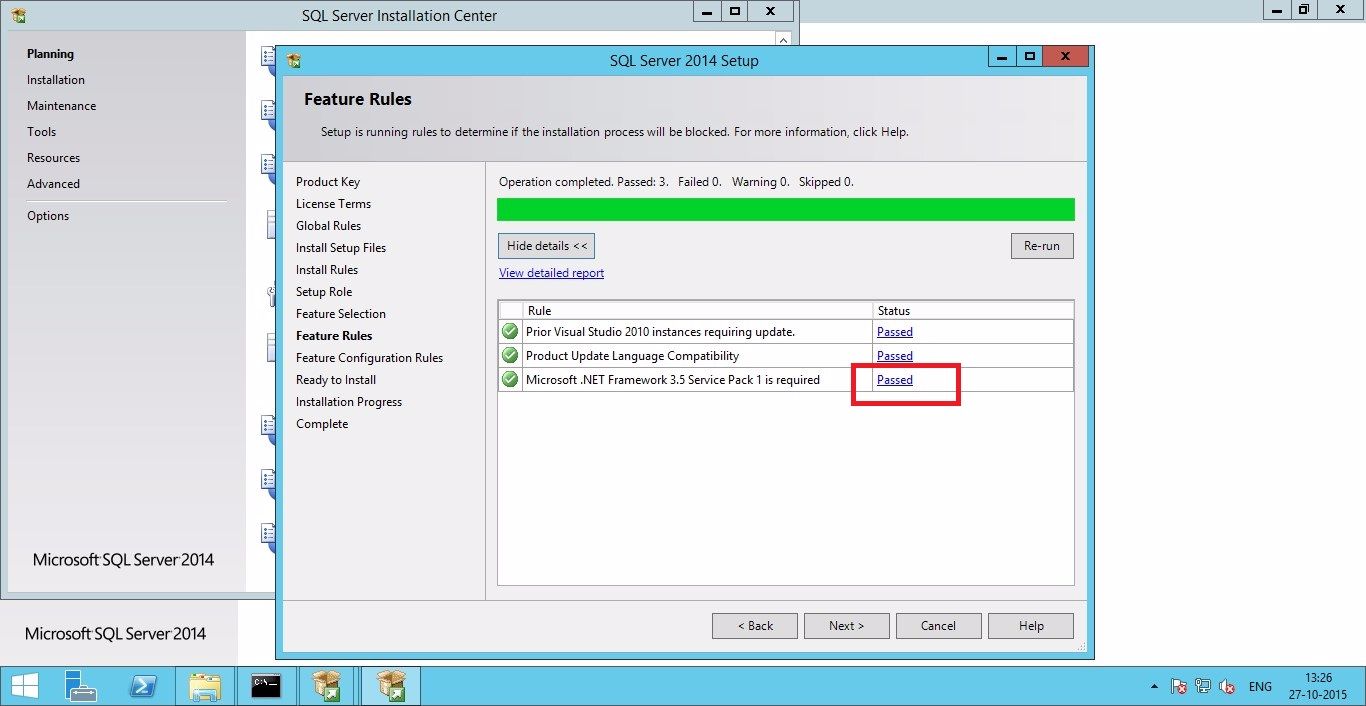Proceed with the Next button
Image resolution: width=1366 pixels, height=706 pixels.
pyautogui.click(x=847, y=626)
